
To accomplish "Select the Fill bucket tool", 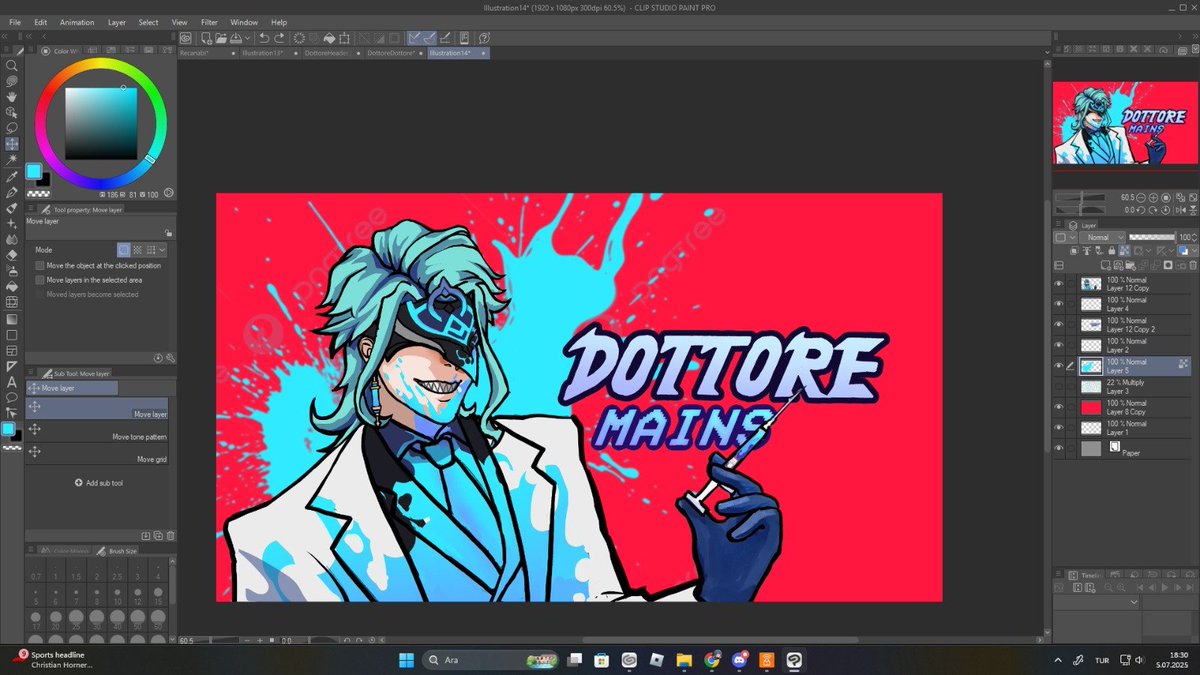I will (x=12, y=286).
